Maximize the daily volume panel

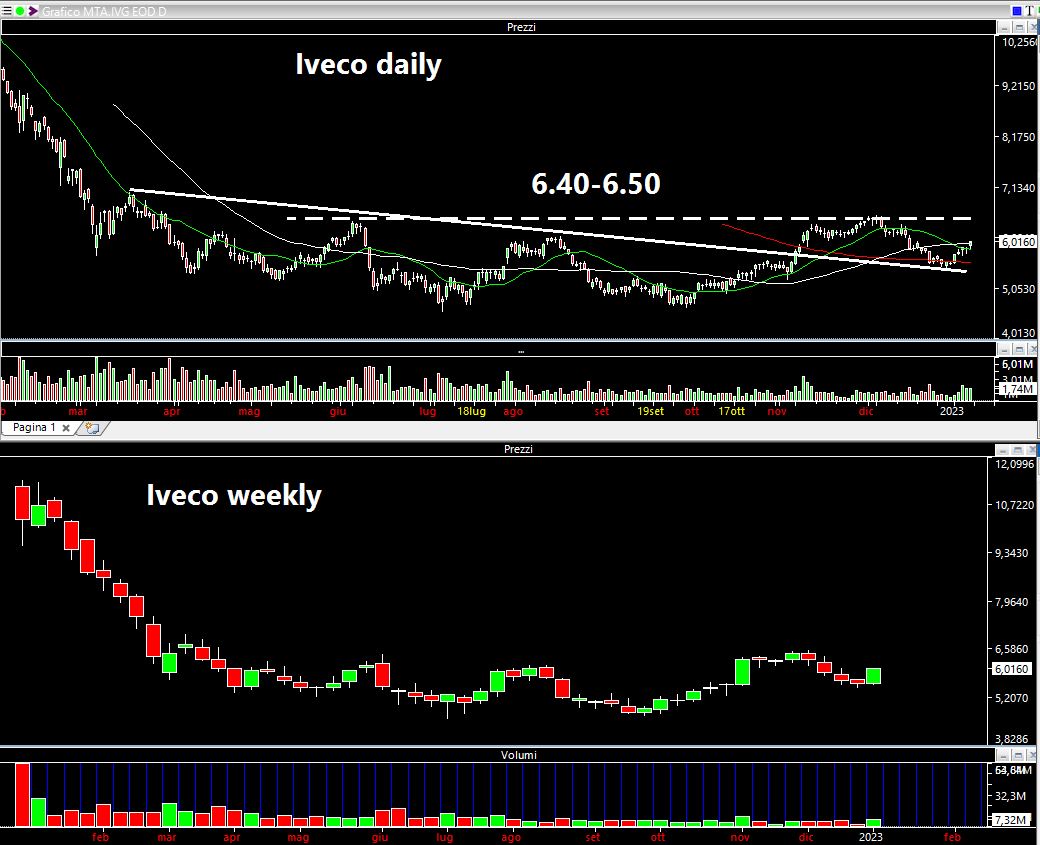tap(1019, 350)
